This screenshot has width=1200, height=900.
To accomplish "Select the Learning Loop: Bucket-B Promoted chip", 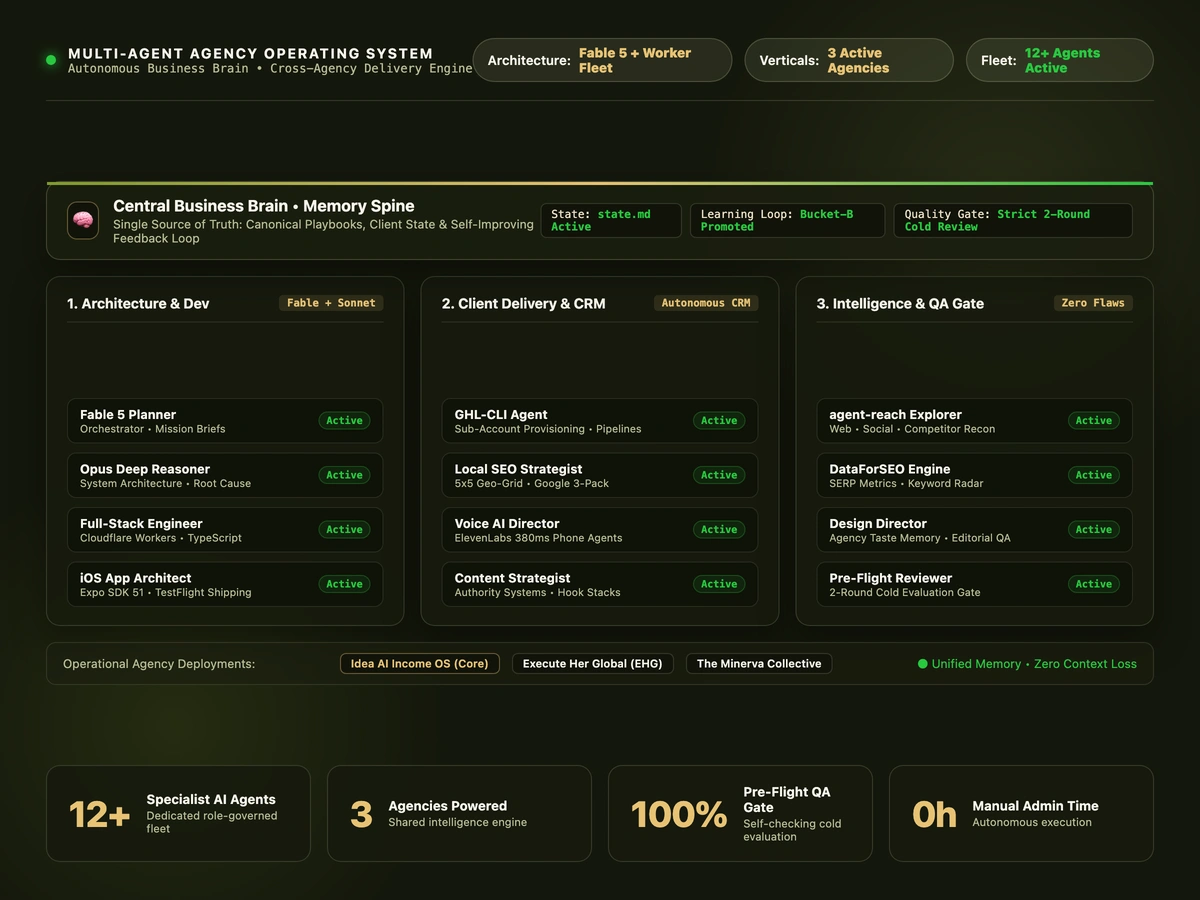I will [x=787, y=221].
